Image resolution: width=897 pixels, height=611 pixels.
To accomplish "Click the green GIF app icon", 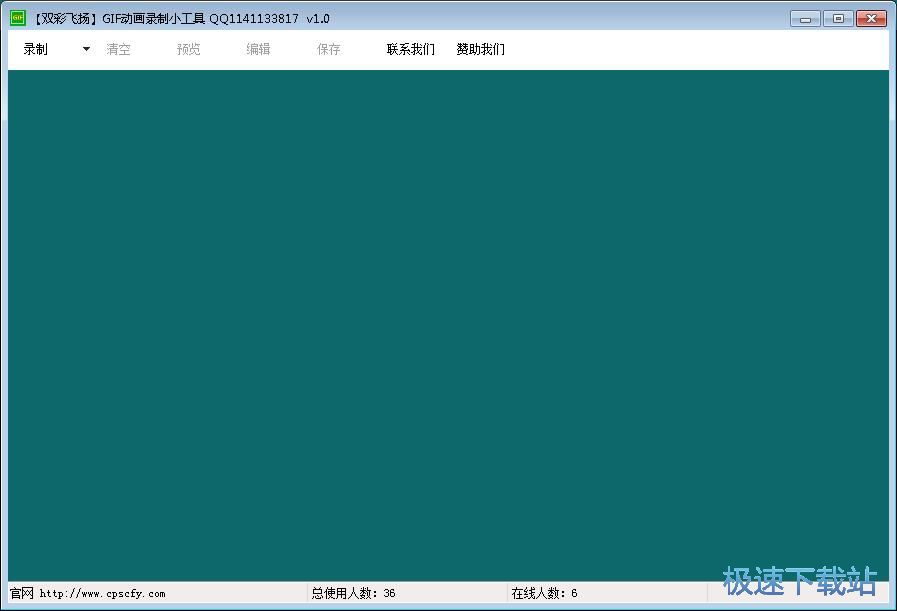I will click(x=18, y=18).
